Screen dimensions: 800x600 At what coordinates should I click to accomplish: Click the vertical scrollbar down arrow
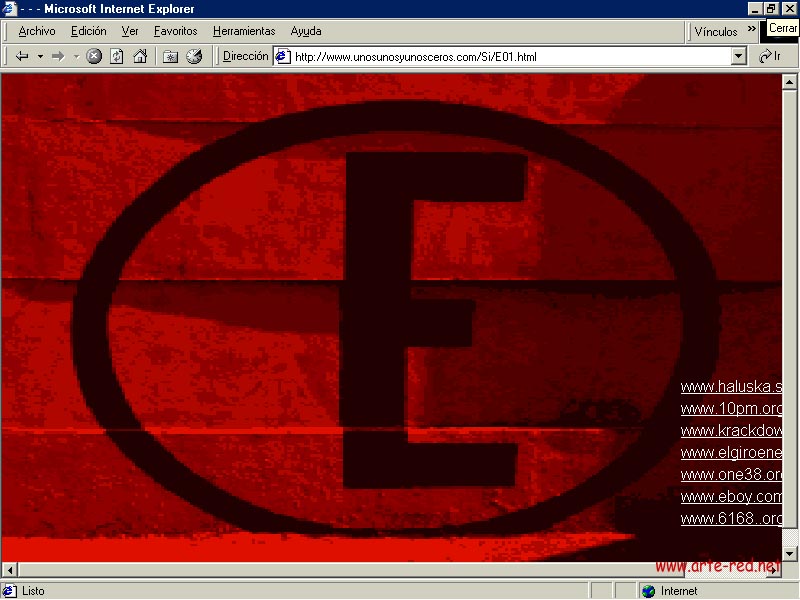(x=789, y=553)
